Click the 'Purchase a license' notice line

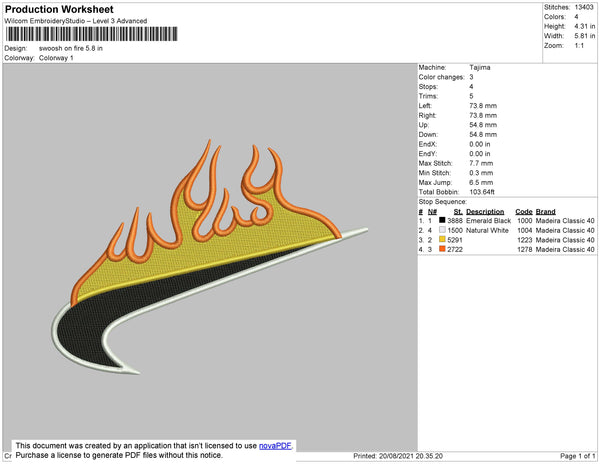point(119,455)
